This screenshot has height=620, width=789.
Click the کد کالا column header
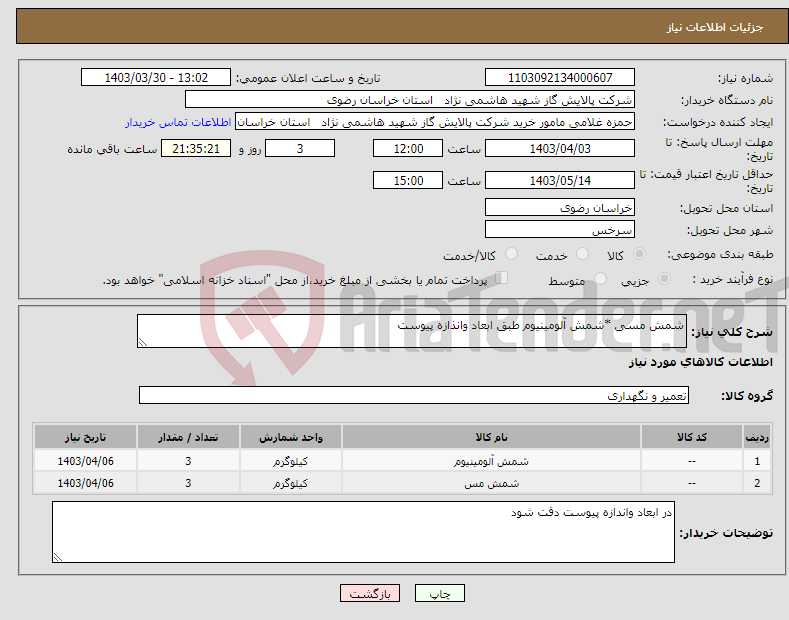point(692,437)
